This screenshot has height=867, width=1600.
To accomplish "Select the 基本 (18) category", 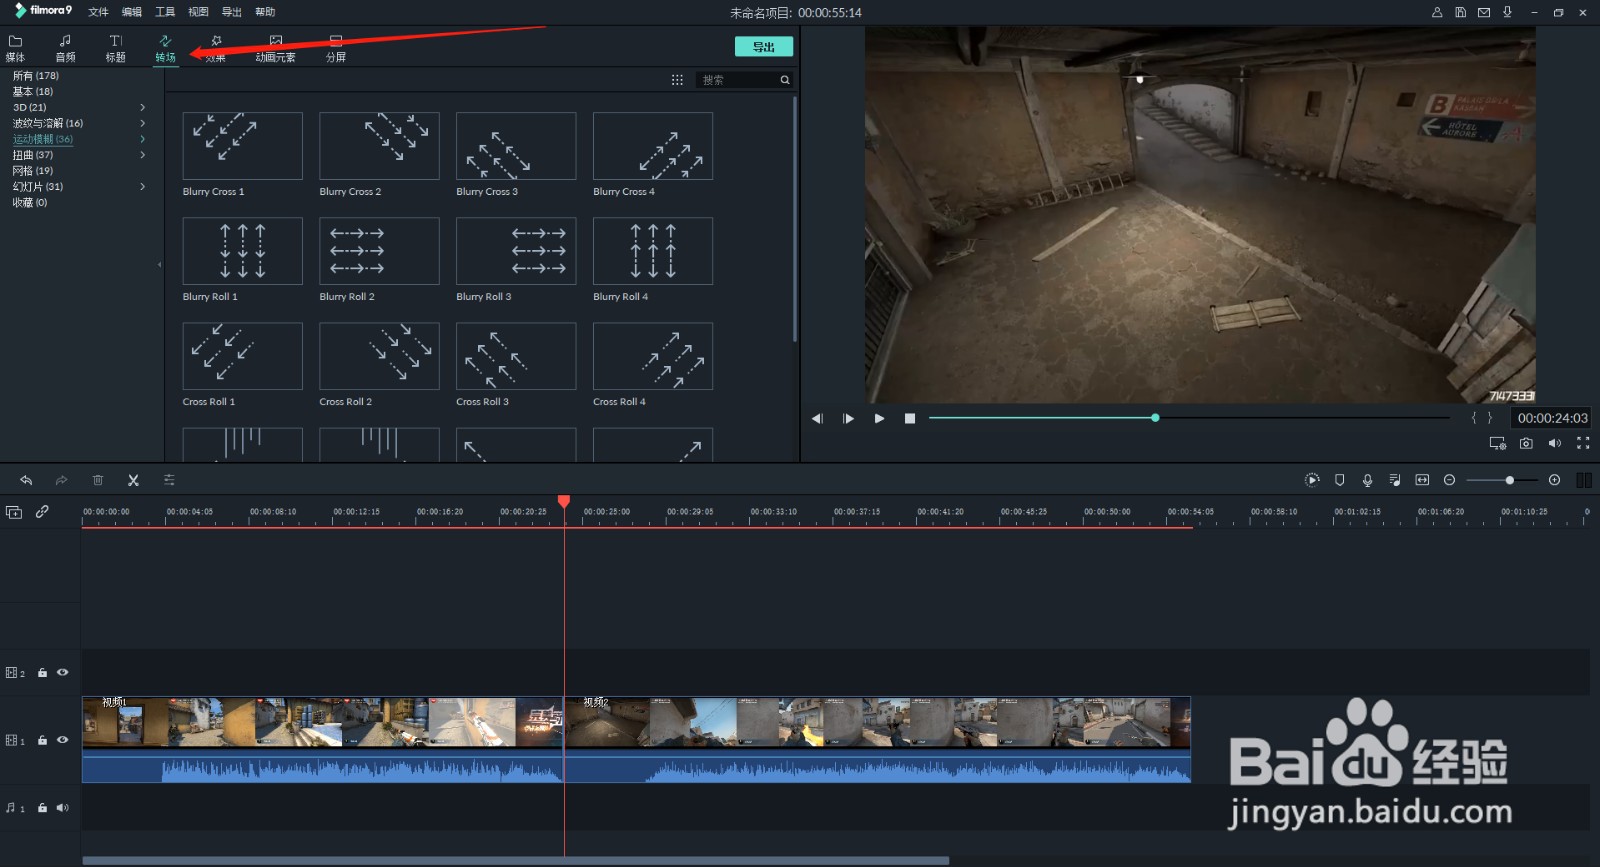I will [x=33, y=92].
